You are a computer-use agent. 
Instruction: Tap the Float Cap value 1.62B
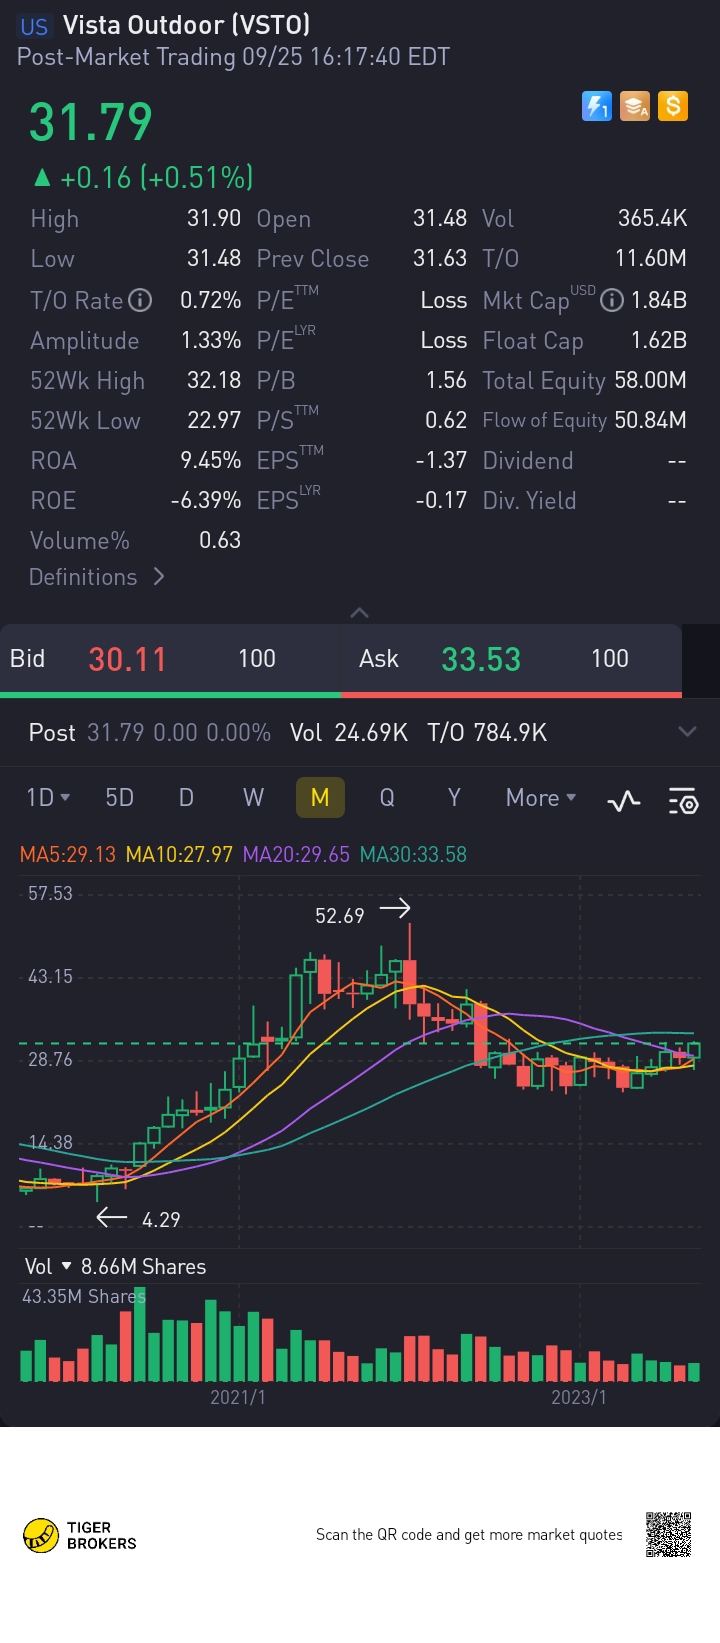658,341
